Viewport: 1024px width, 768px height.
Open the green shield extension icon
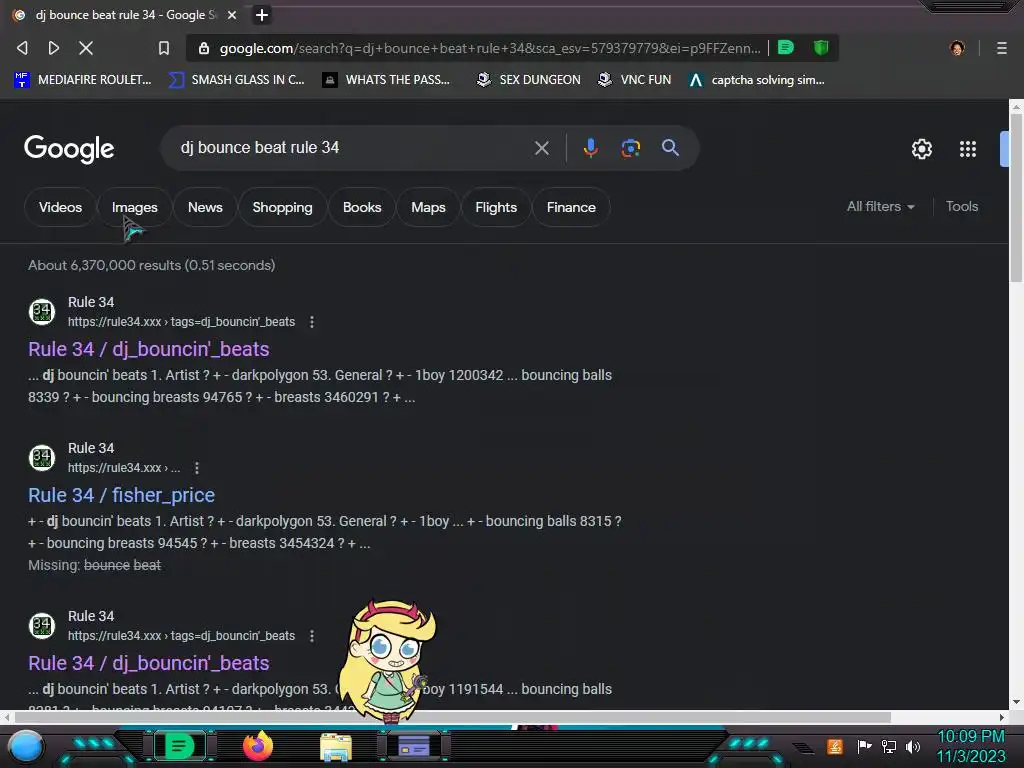click(821, 48)
